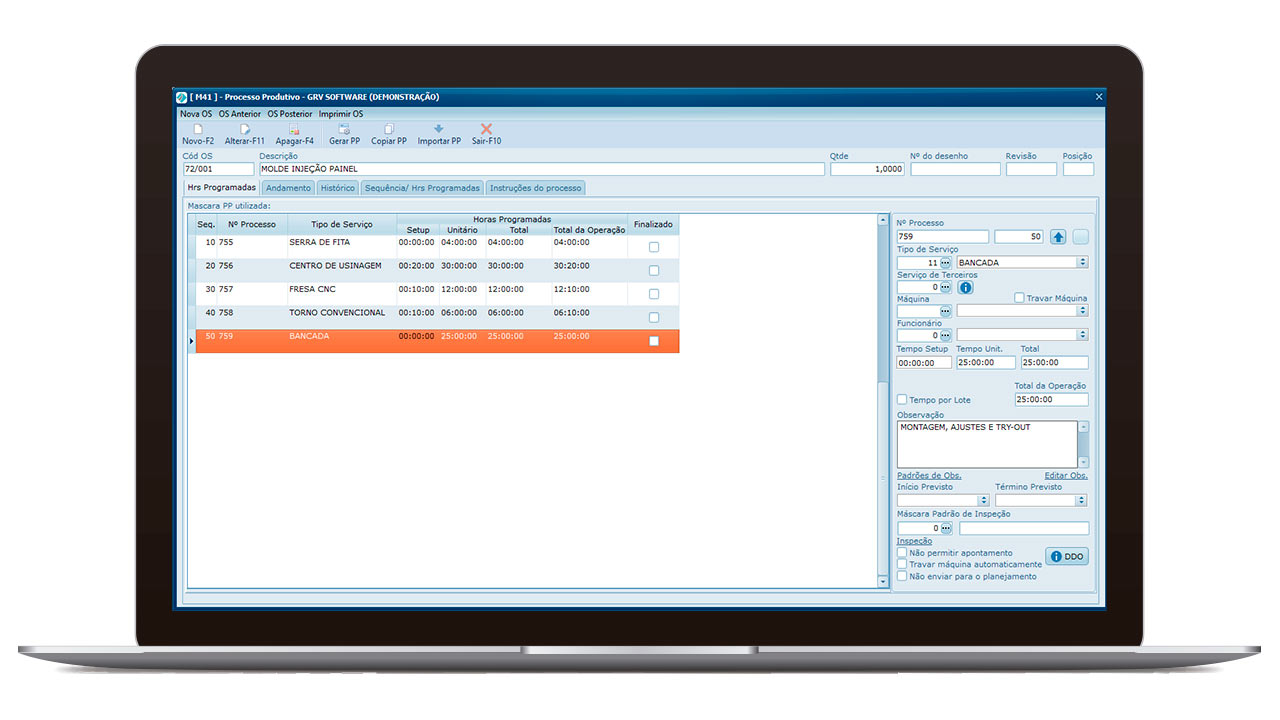Viewport: 1280px width, 720px height.
Task: Click the Qtde field showing 1,0000
Action: coord(867,169)
